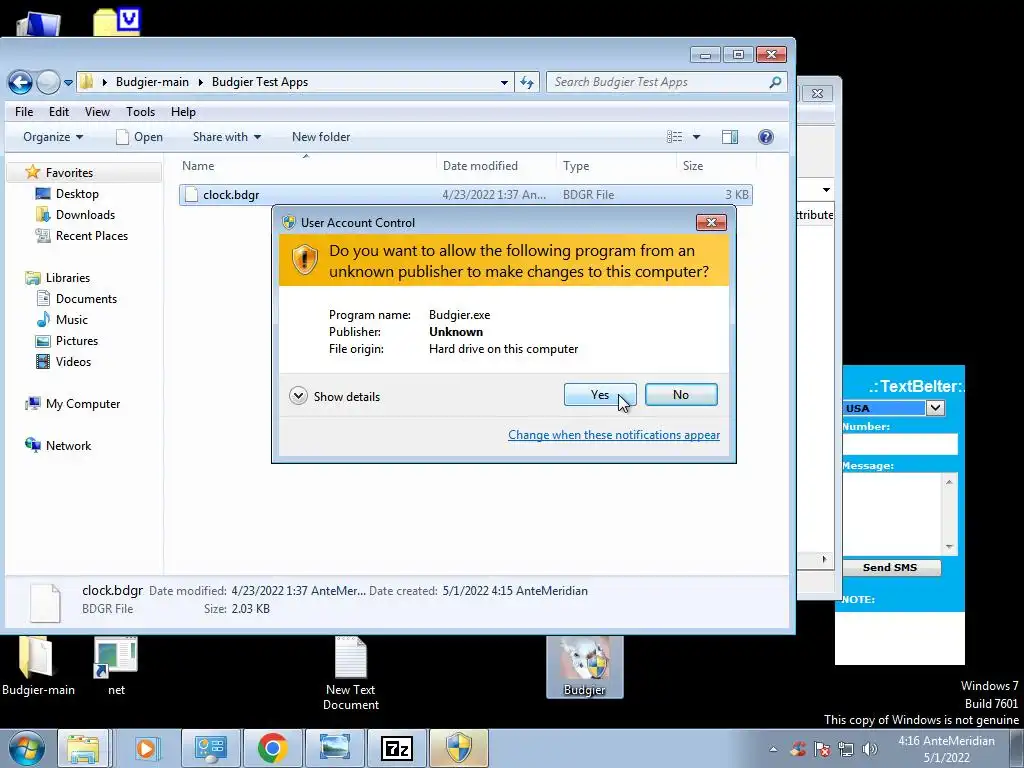Select the clock.bdgr file row
Viewport: 1024px width, 768px height.
[466, 195]
